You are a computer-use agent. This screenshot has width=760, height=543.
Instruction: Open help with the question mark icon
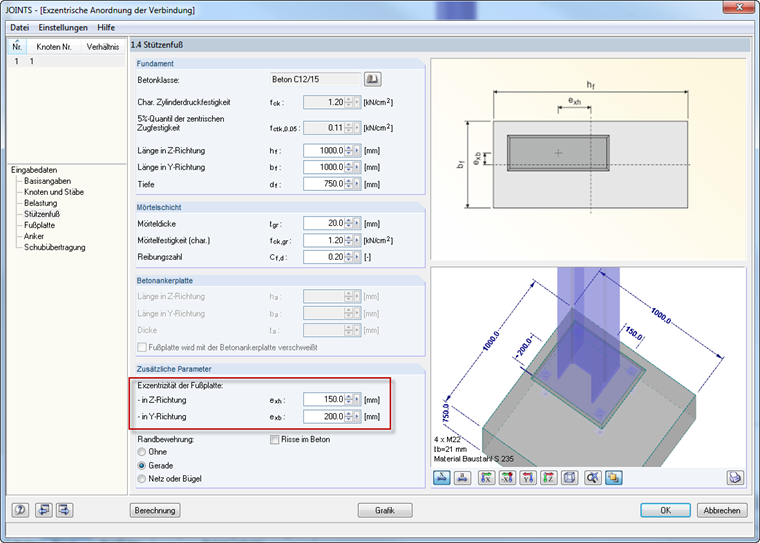click(x=20, y=510)
